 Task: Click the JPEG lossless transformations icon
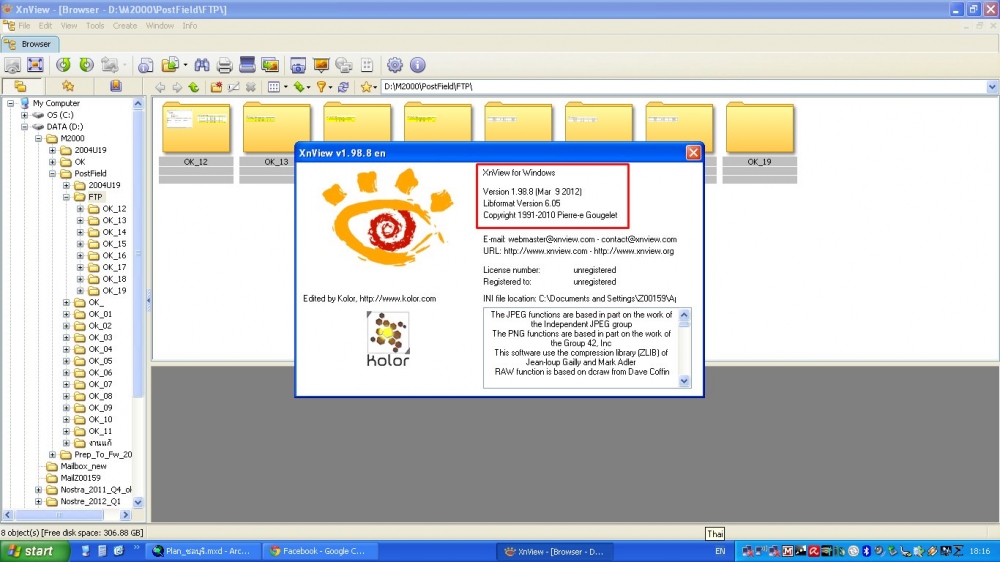click(x=110, y=64)
